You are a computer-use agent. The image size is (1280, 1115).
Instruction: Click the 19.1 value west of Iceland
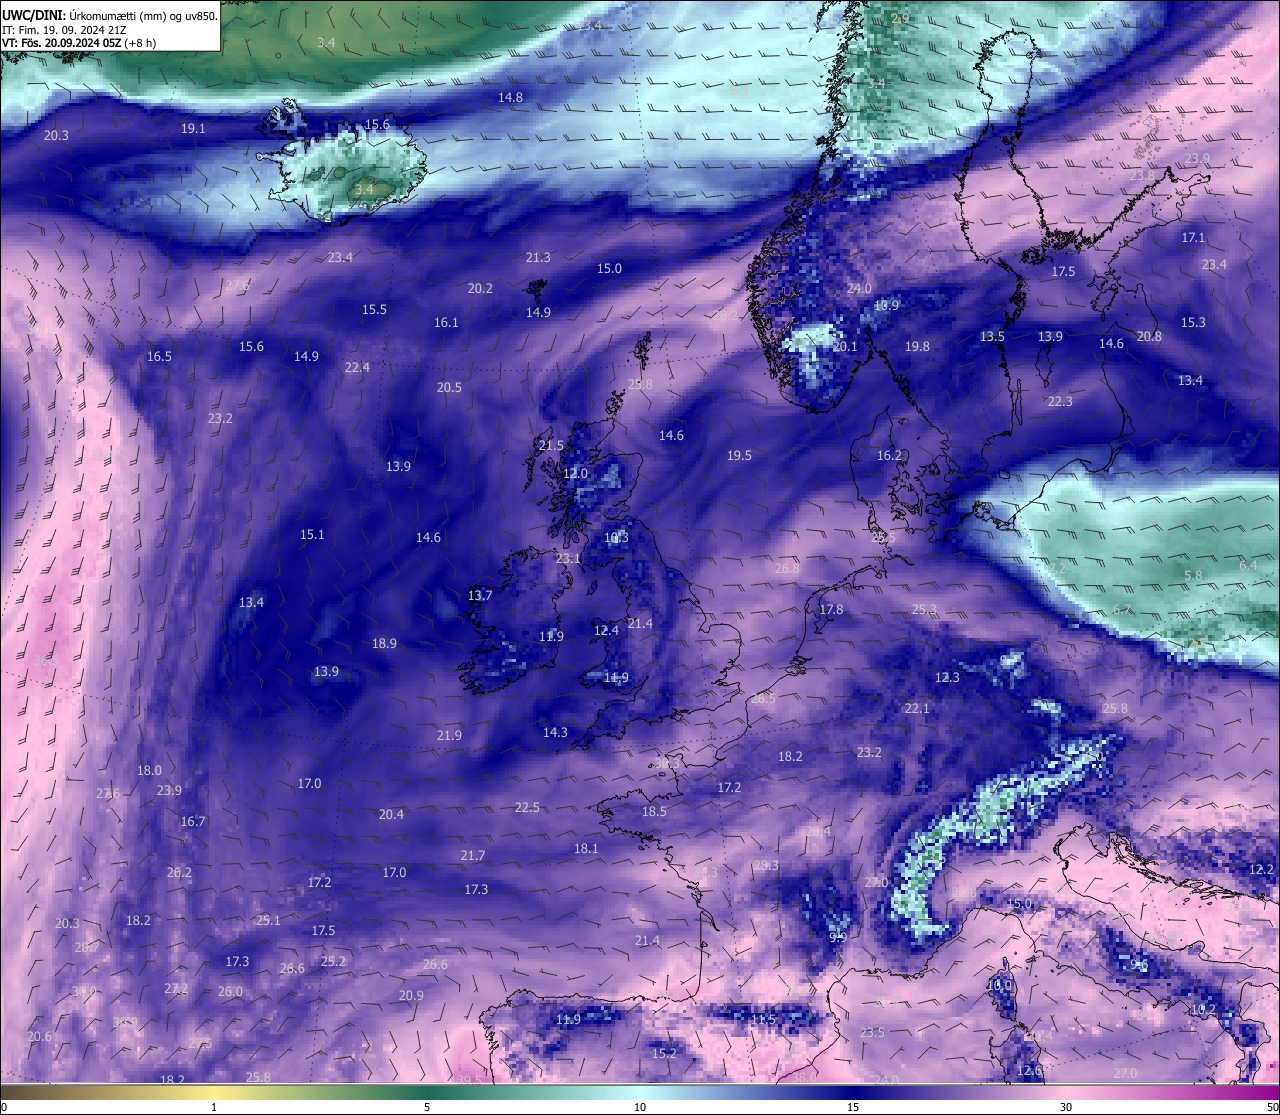[193, 129]
